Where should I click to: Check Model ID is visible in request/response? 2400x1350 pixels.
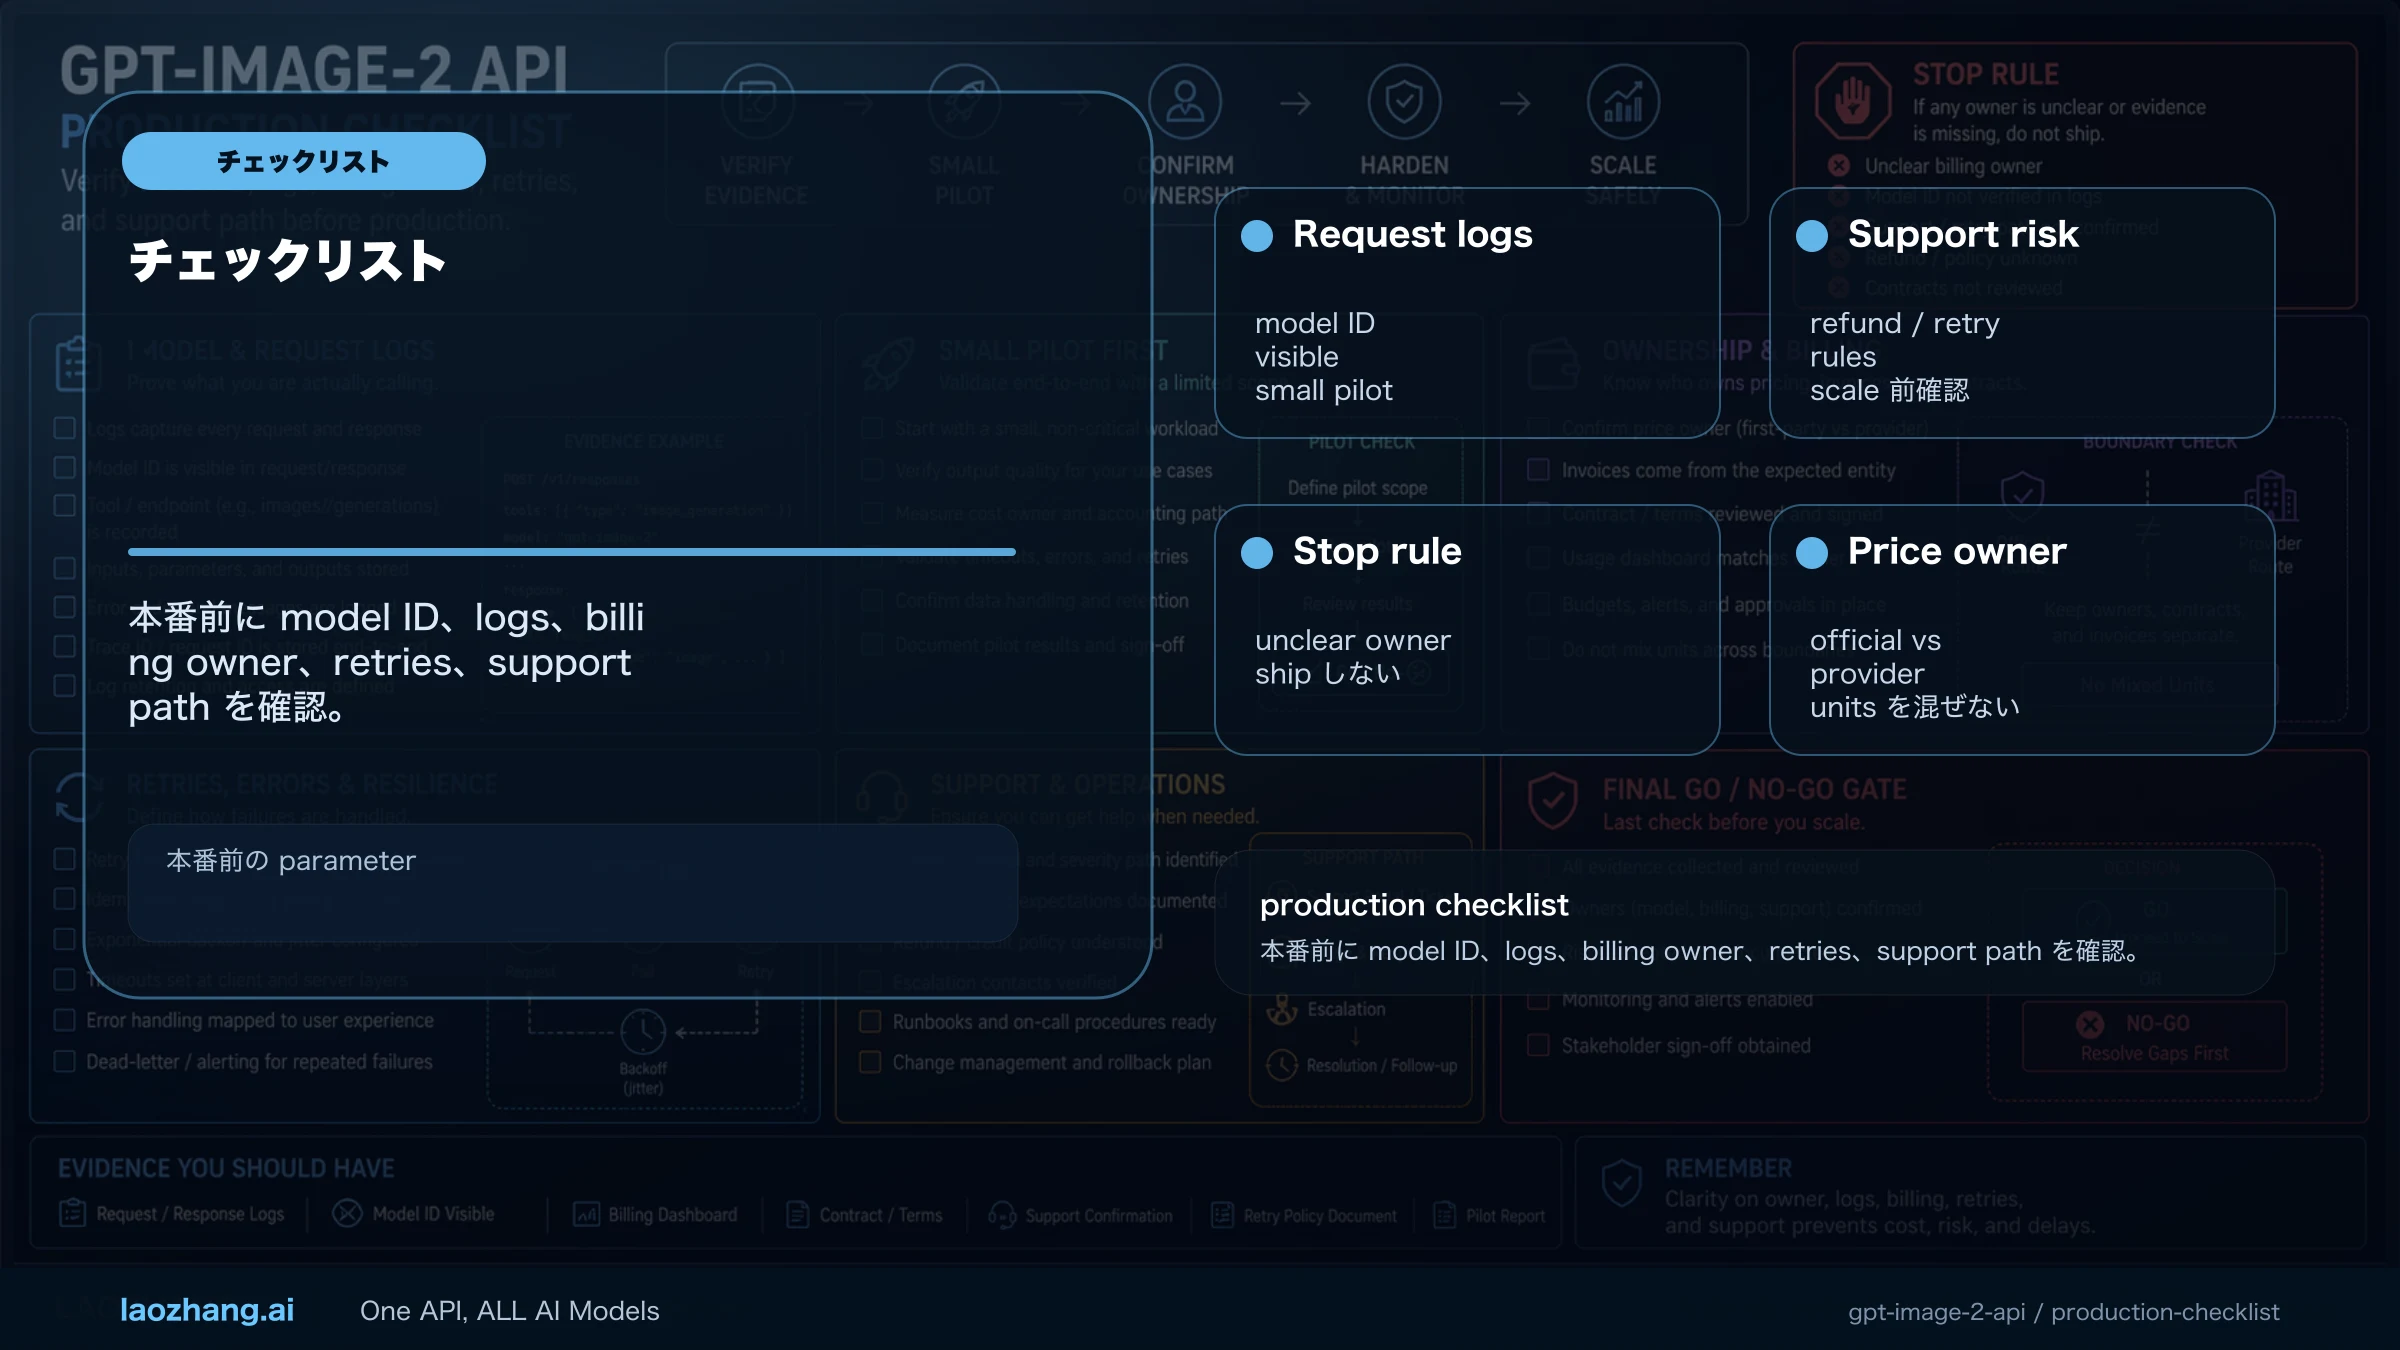point(65,468)
